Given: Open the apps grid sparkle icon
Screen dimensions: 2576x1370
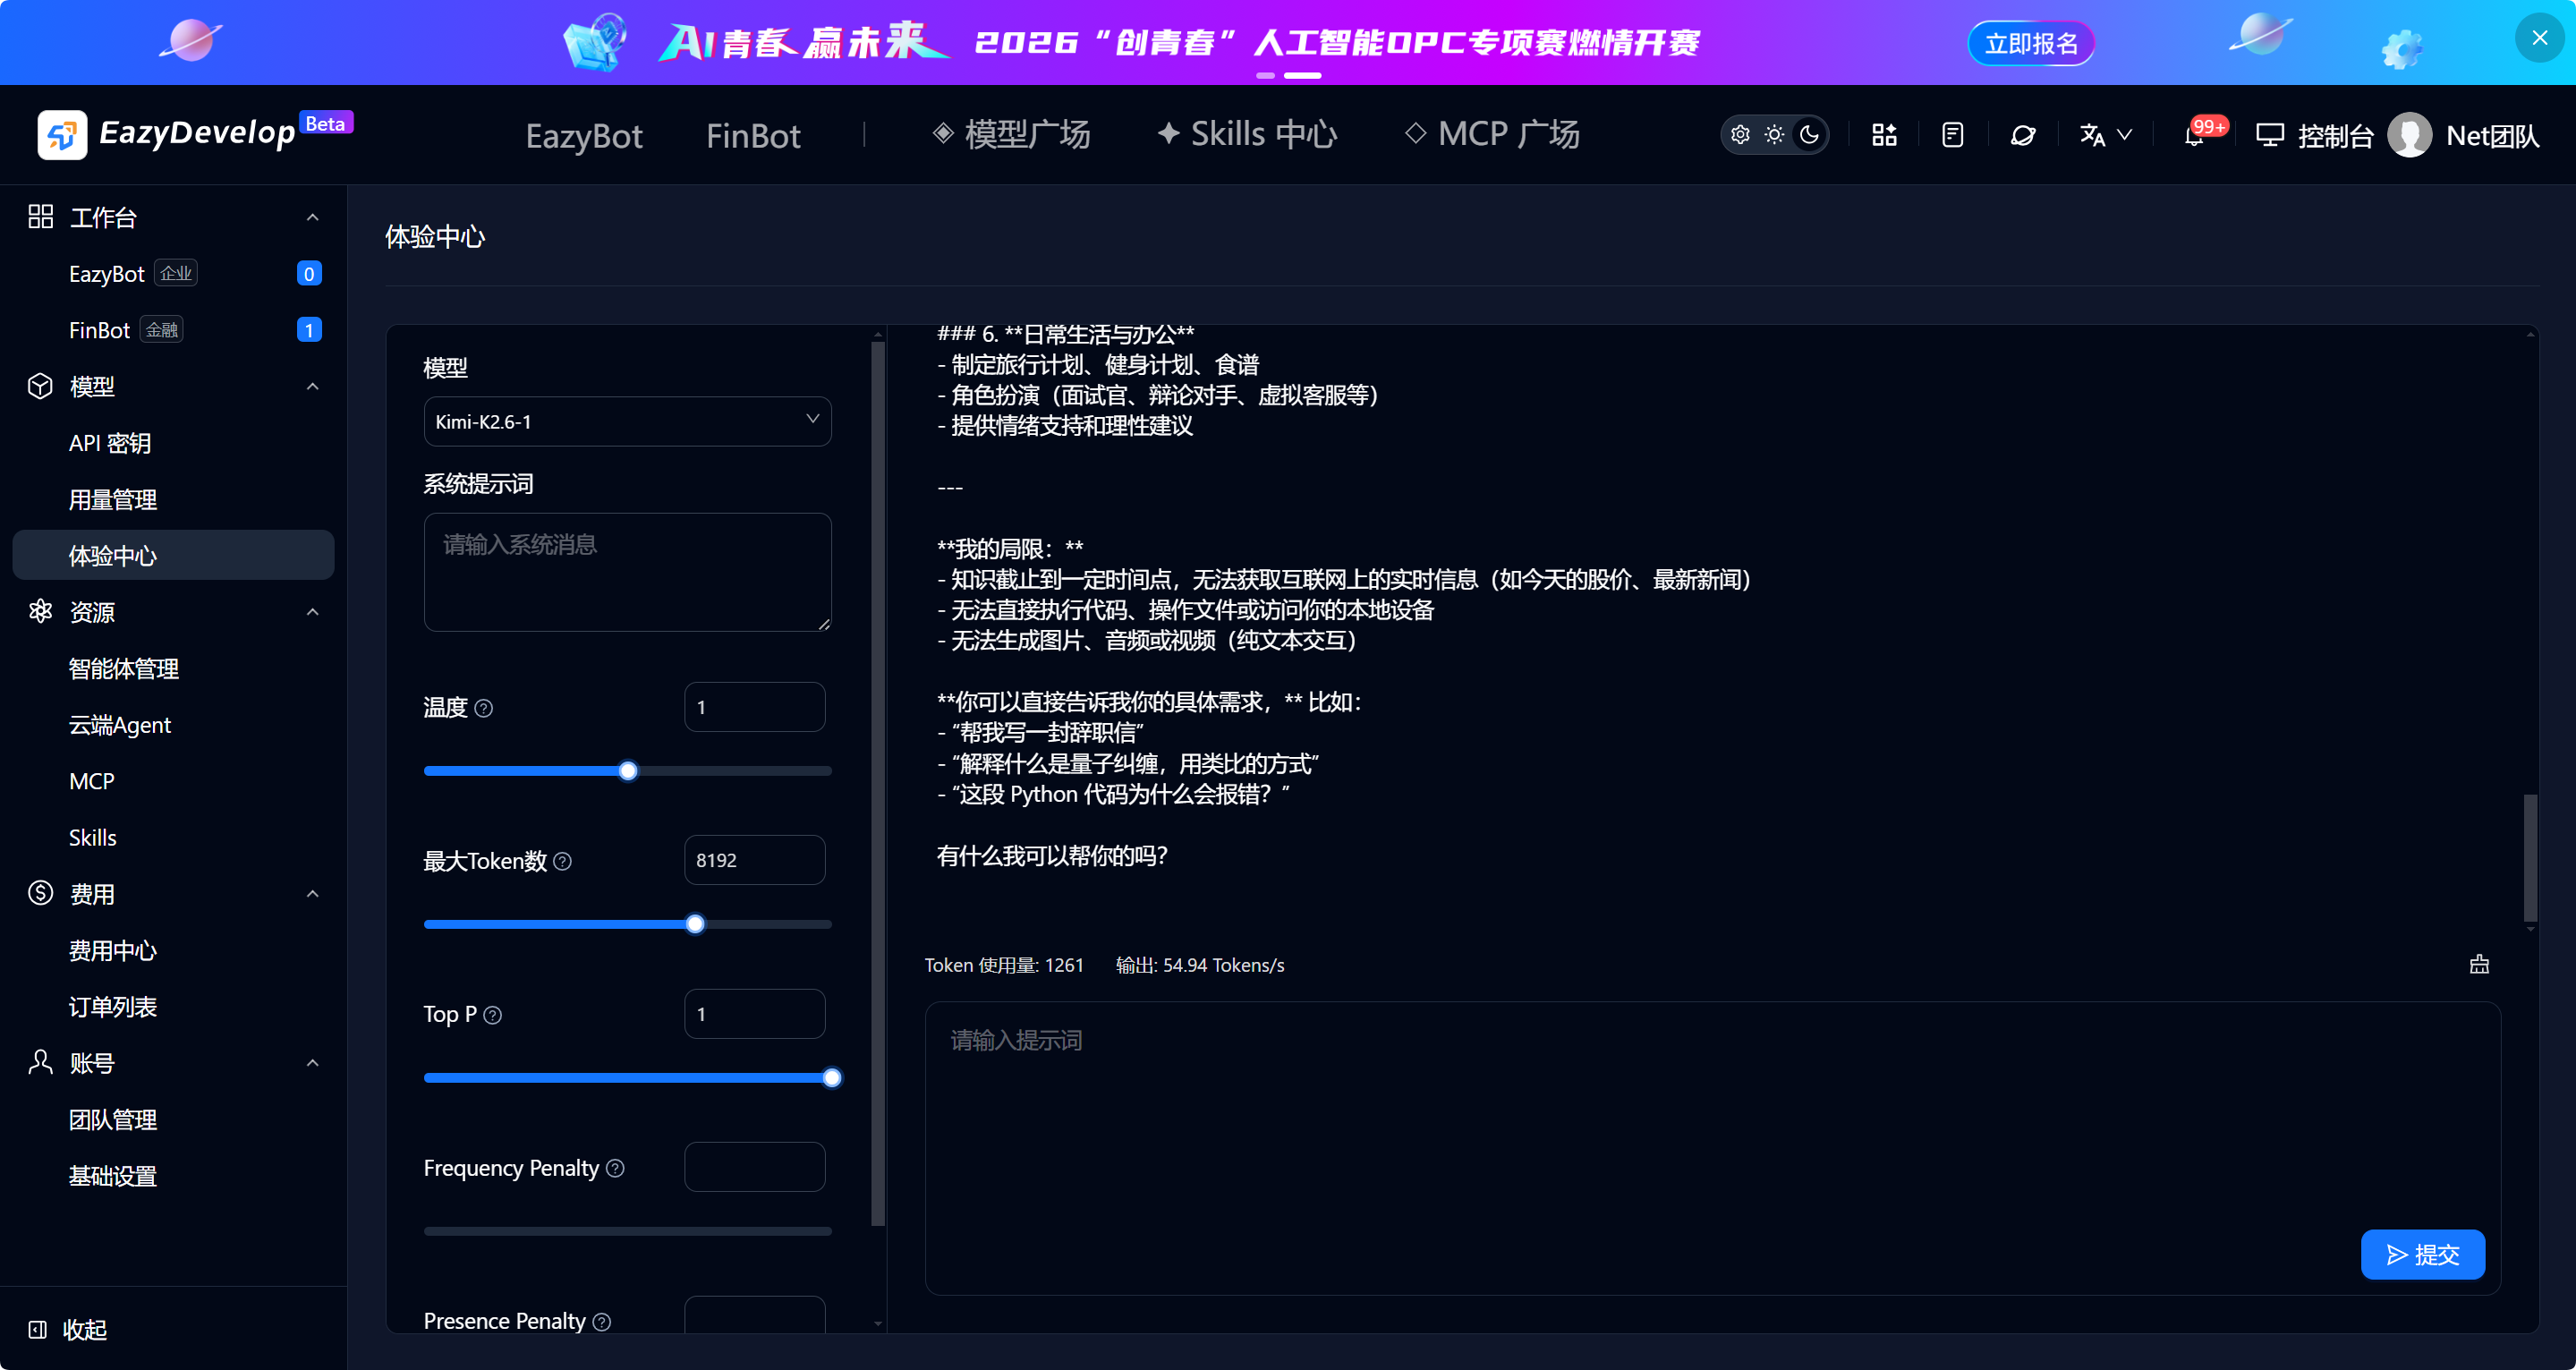Looking at the screenshot, I should coord(1884,135).
